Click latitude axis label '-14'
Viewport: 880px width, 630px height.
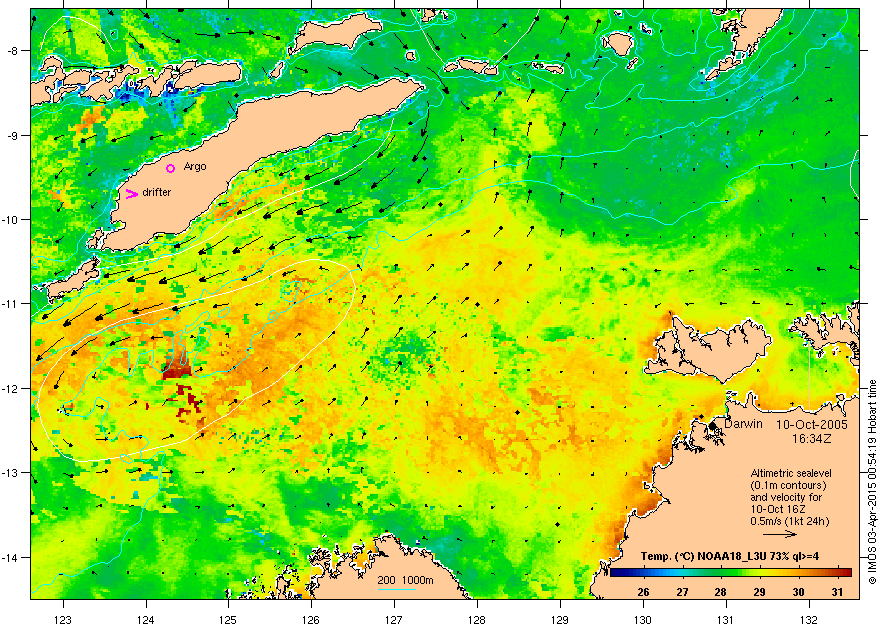click(11, 557)
